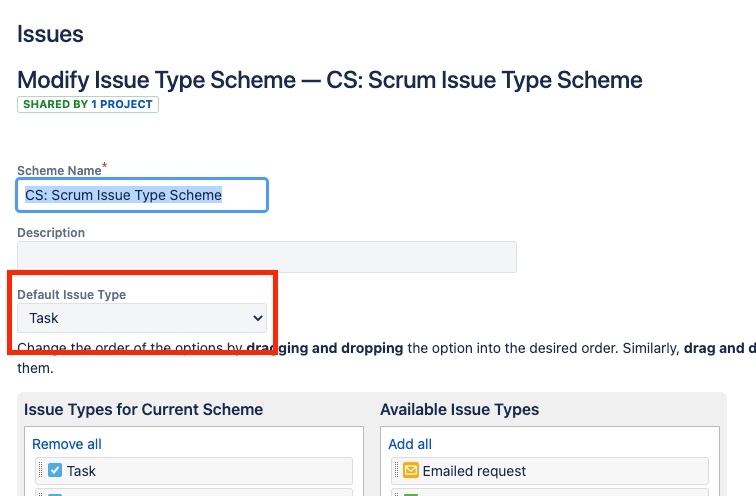Open the Default Issue Type dropdown
The image size is (756, 496).
click(142, 318)
